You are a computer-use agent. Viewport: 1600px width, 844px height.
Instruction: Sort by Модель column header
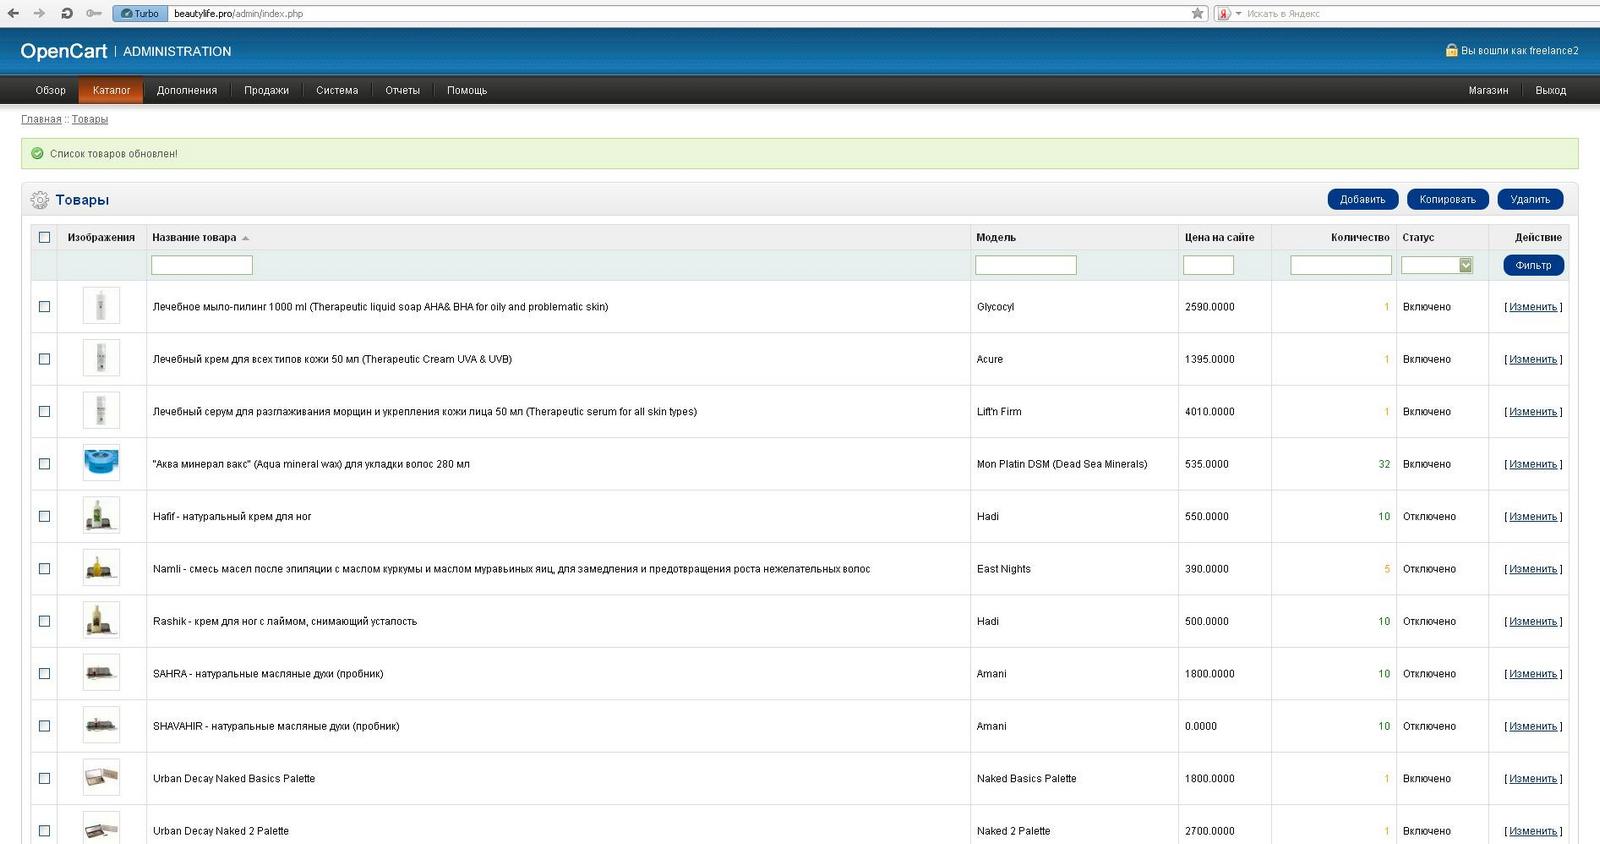(x=996, y=237)
